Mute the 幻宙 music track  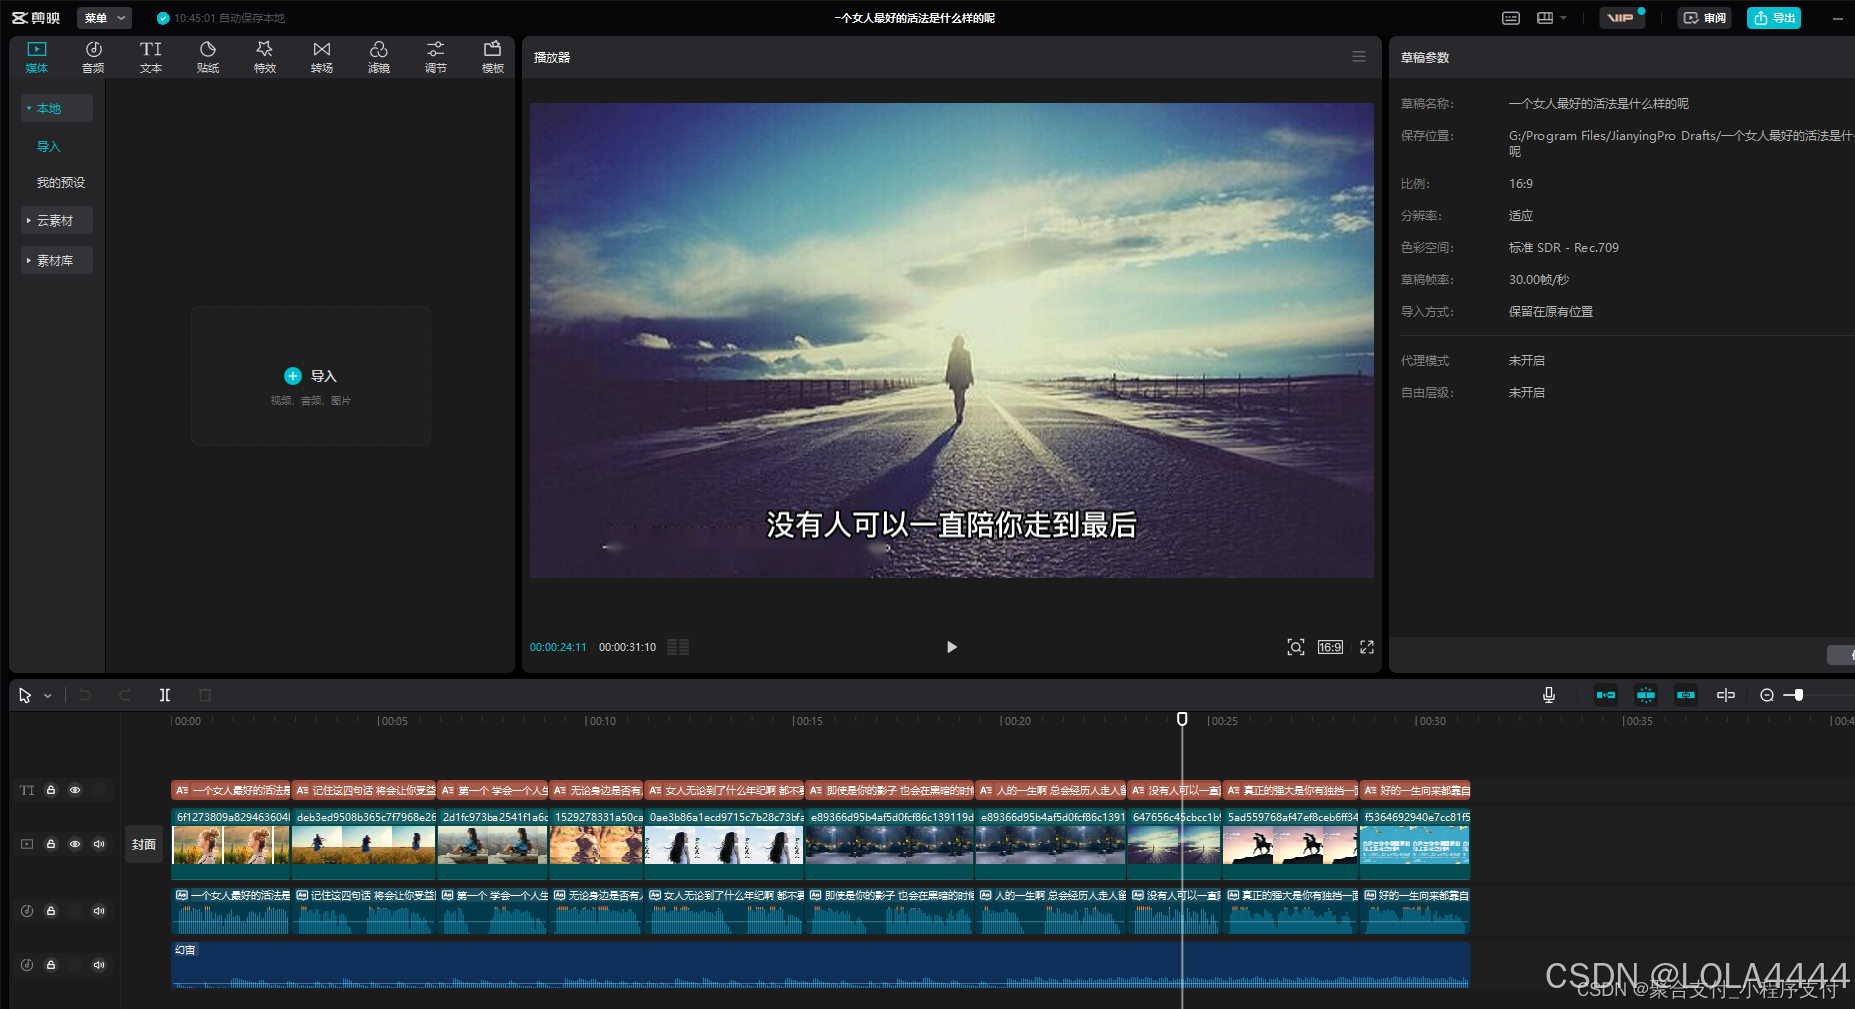click(99, 965)
